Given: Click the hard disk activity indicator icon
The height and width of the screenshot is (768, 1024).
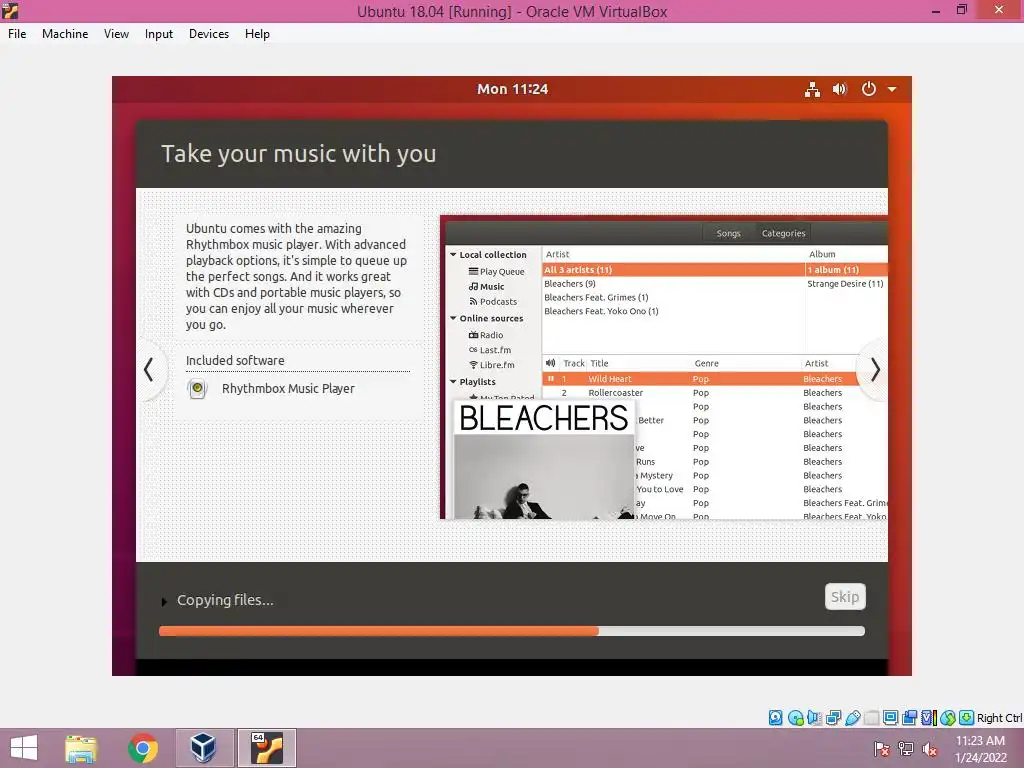Looking at the screenshot, I should click(775, 718).
